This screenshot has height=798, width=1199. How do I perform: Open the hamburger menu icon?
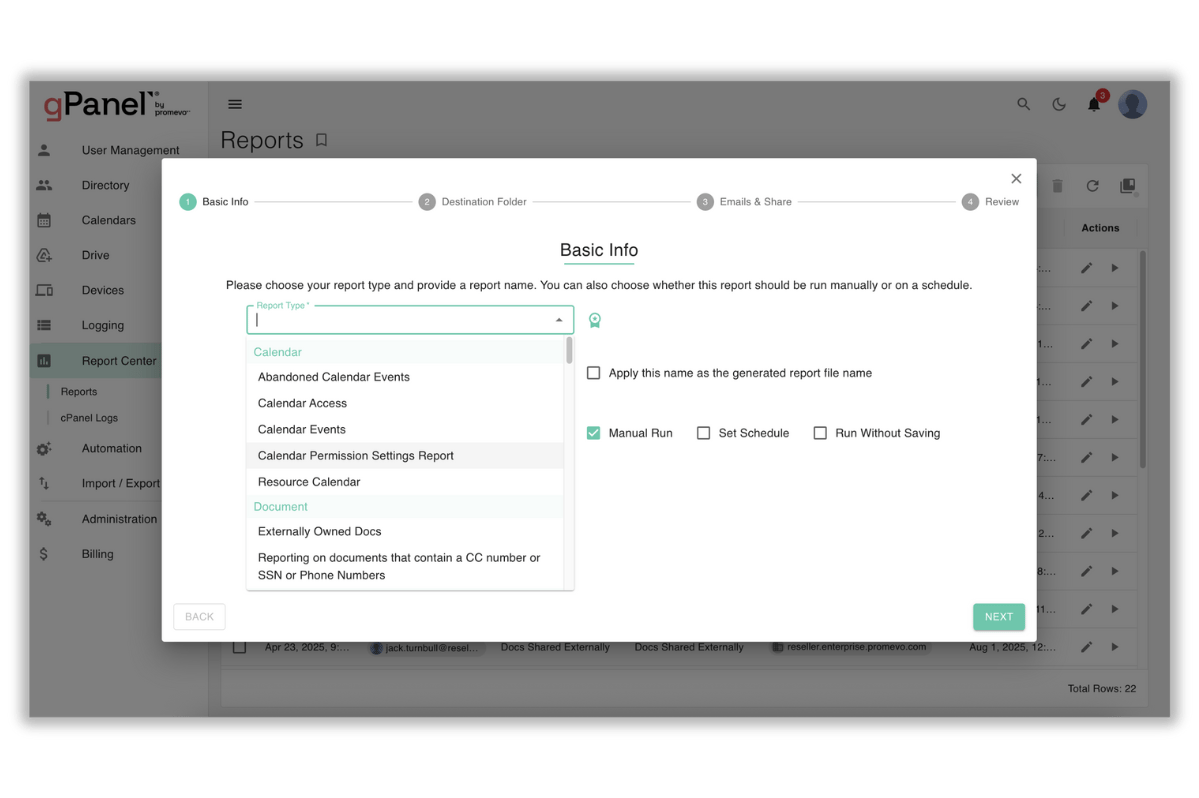[235, 104]
